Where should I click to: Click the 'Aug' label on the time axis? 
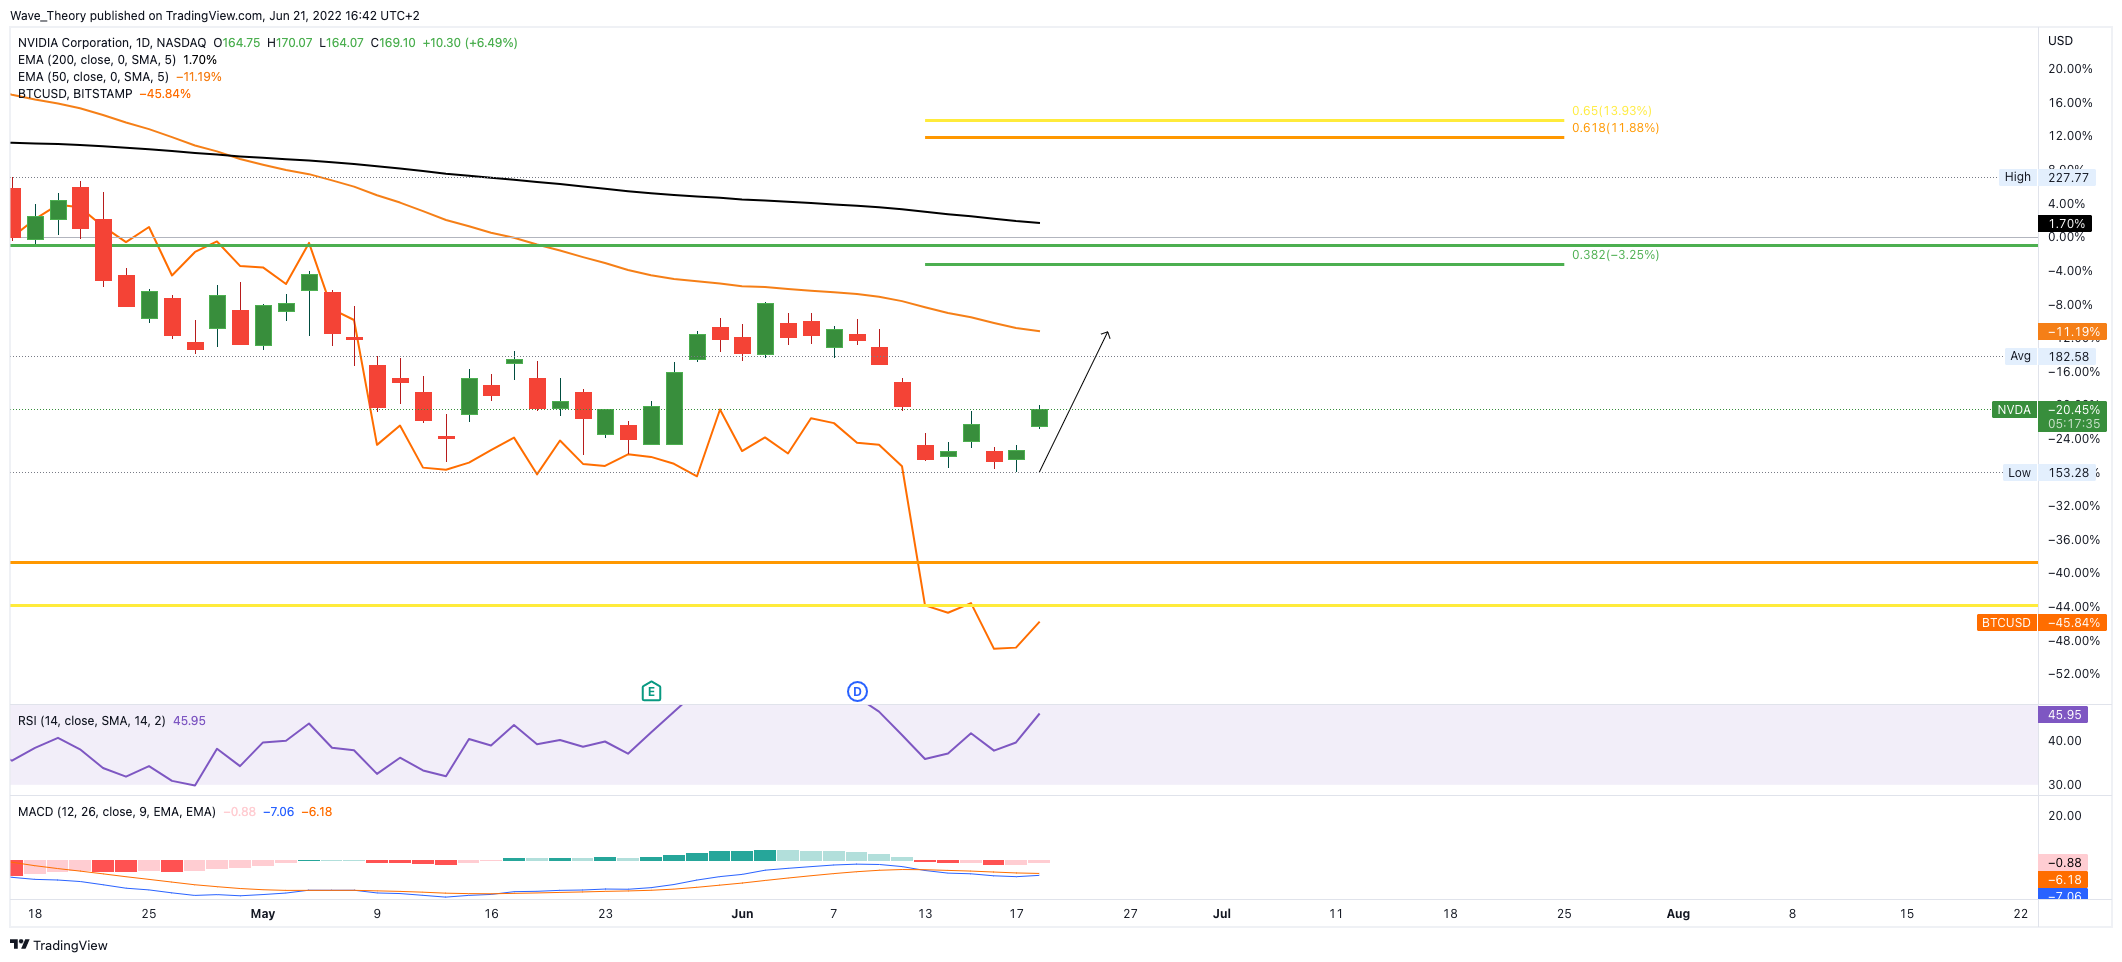click(x=1678, y=914)
